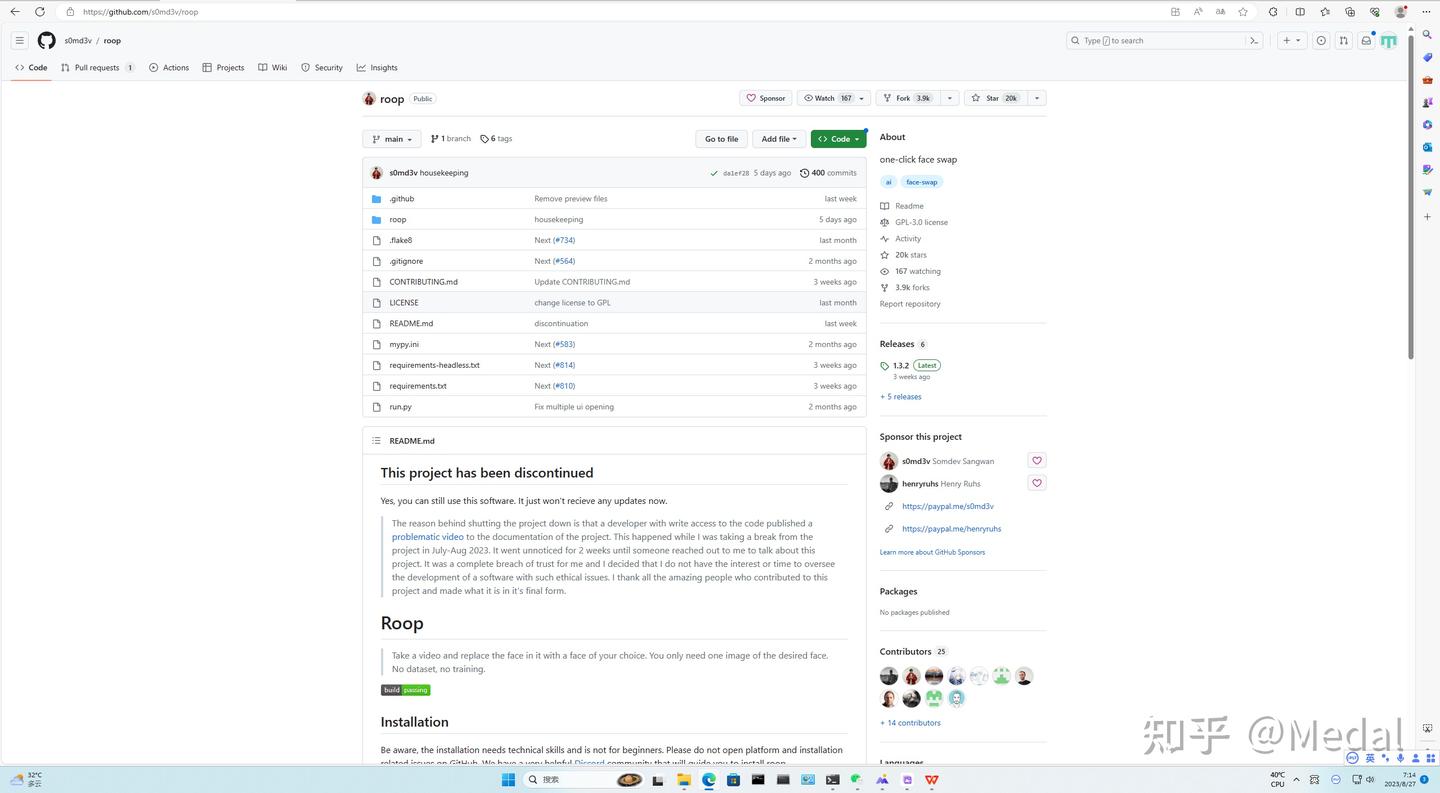The width and height of the screenshot is (1440, 793).
Task: Click the s0md3v avatar in the latest commit row
Action: [376, 173]
